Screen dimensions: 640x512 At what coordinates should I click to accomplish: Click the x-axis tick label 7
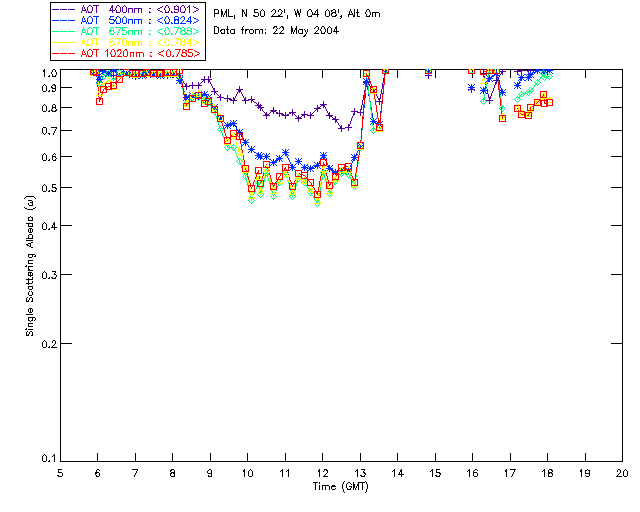135,473
